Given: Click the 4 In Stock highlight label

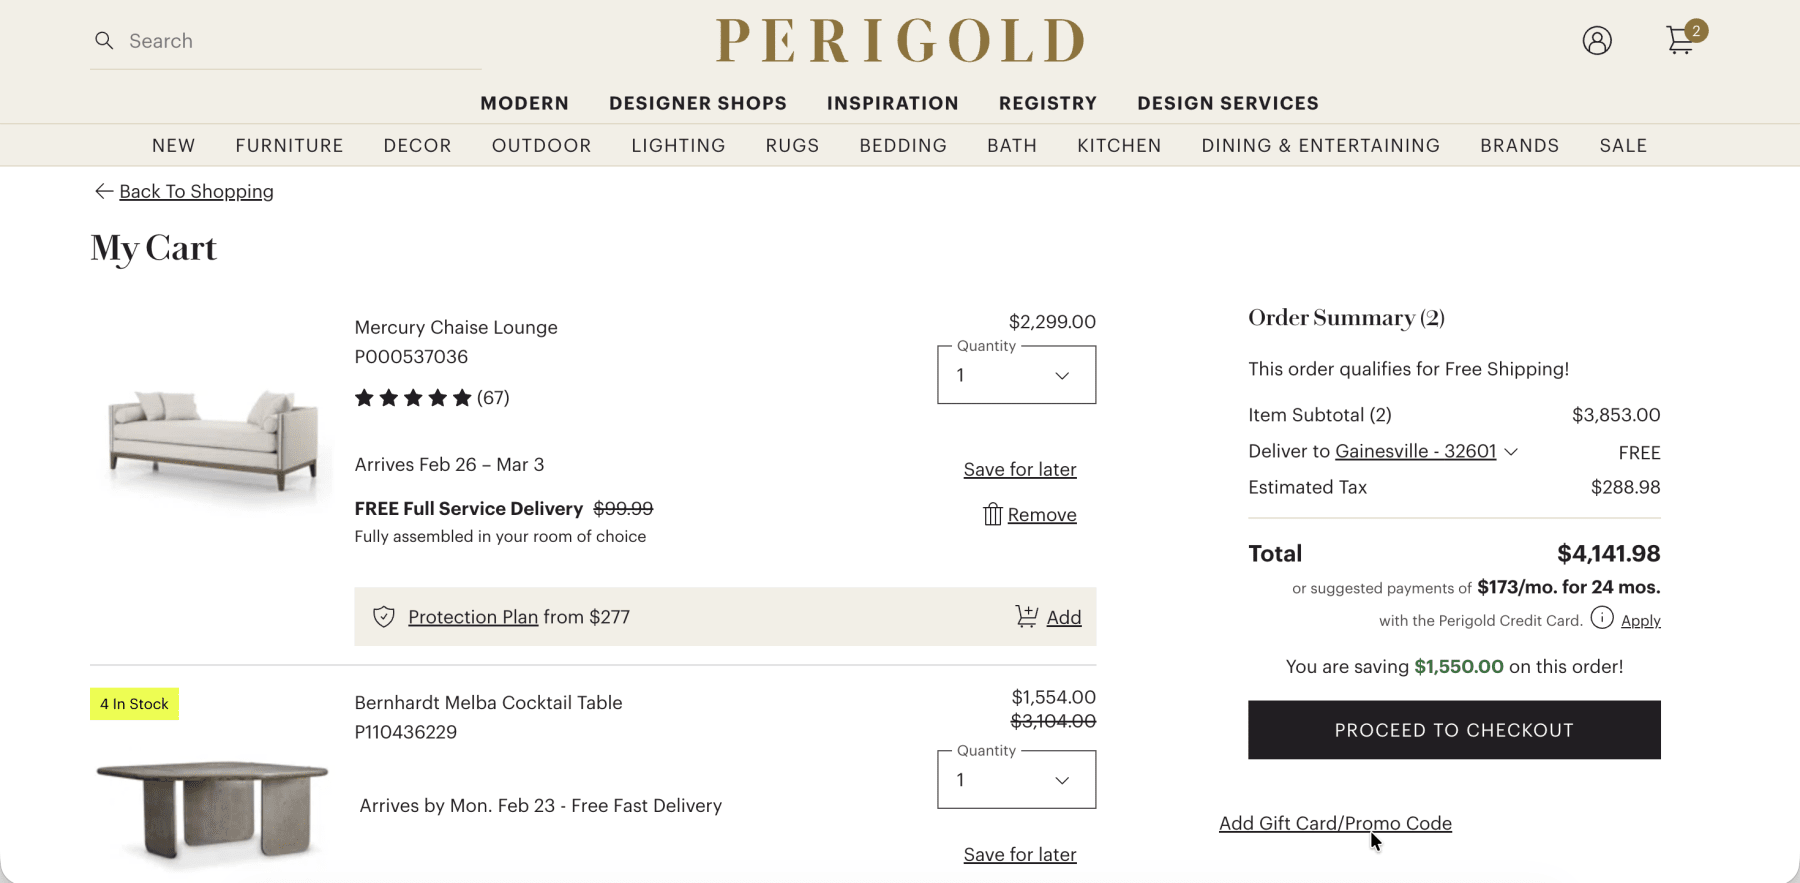Looking at the screenshot, I should pos(133,703).
